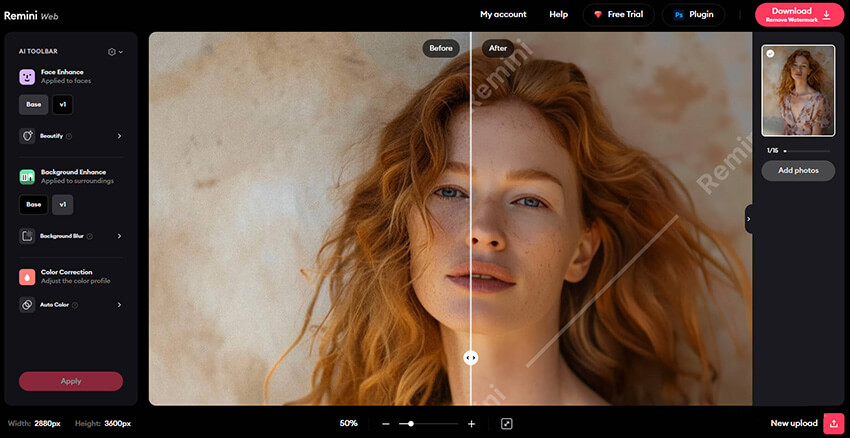Open the Help menu
This screenshot has height=438, width=850.
558,15
